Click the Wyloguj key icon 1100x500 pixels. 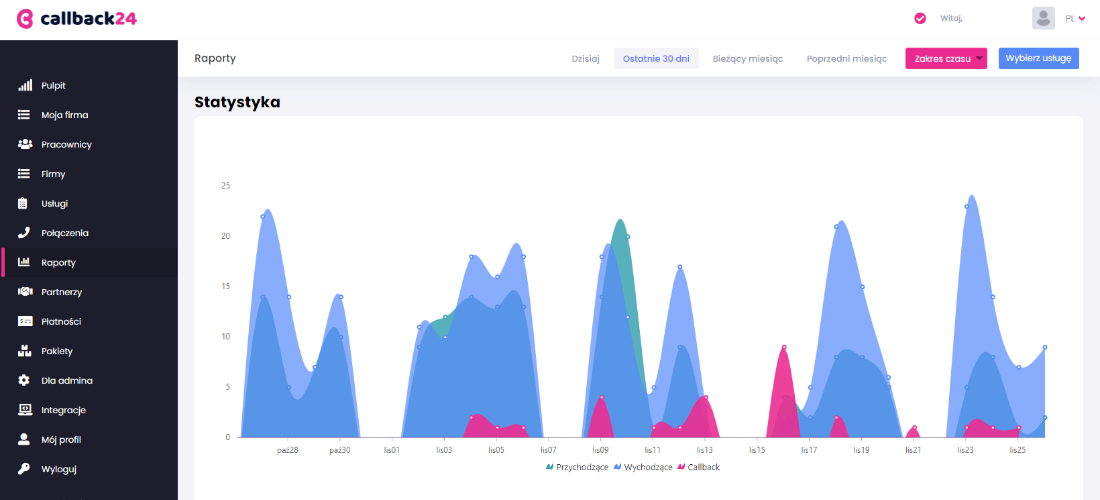click(x=25, y=469)
